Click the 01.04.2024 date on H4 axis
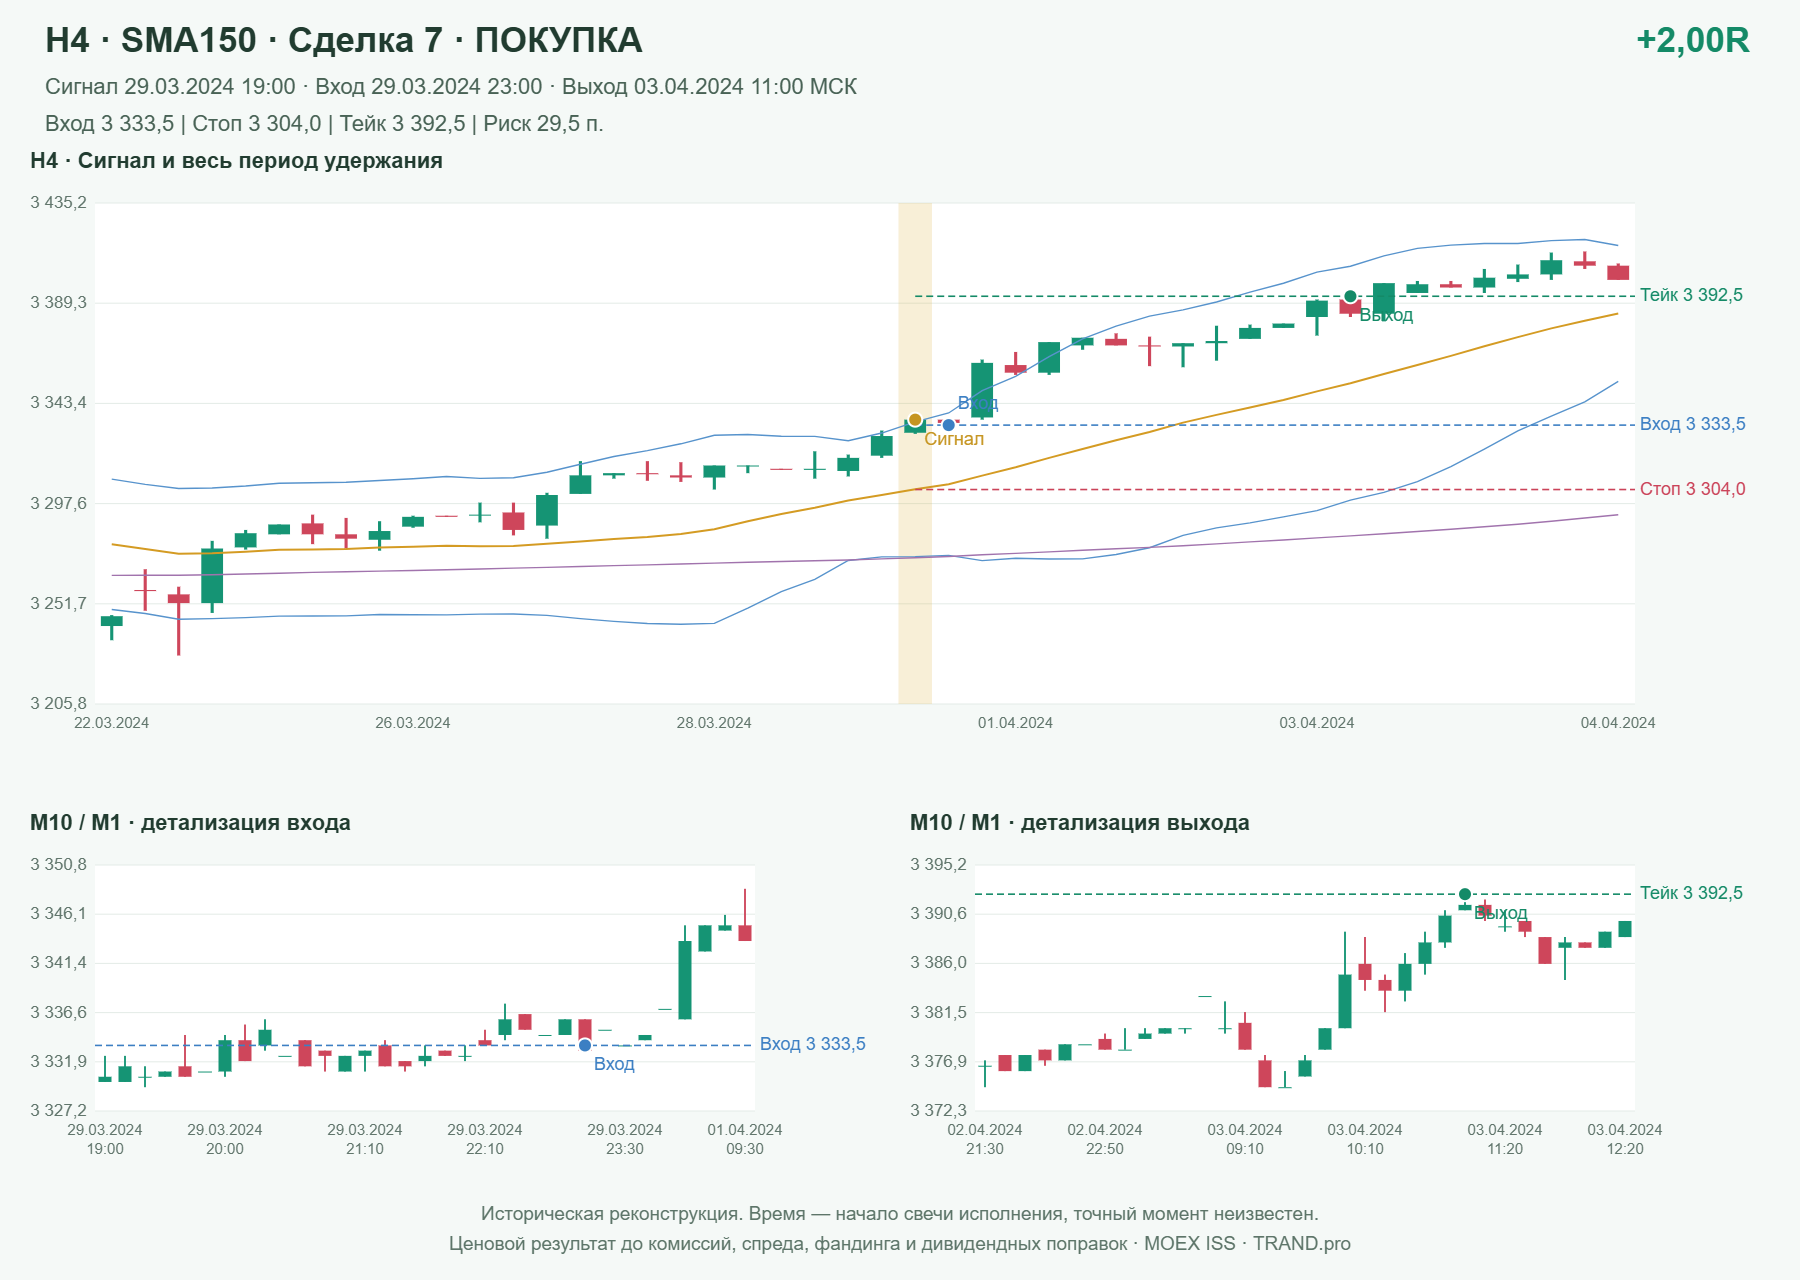1800x1280 pixels. coord(1015,723)
